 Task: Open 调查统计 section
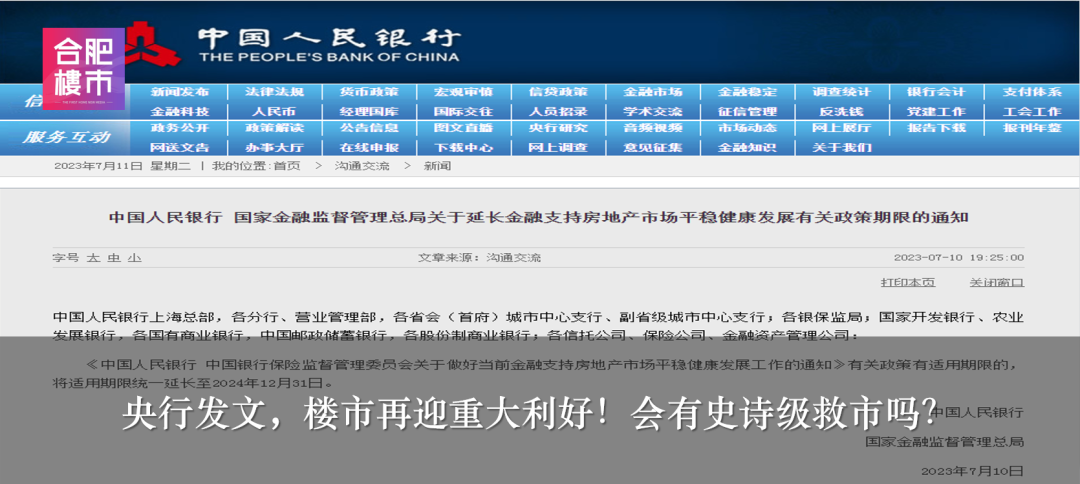(x=841, y=92)
